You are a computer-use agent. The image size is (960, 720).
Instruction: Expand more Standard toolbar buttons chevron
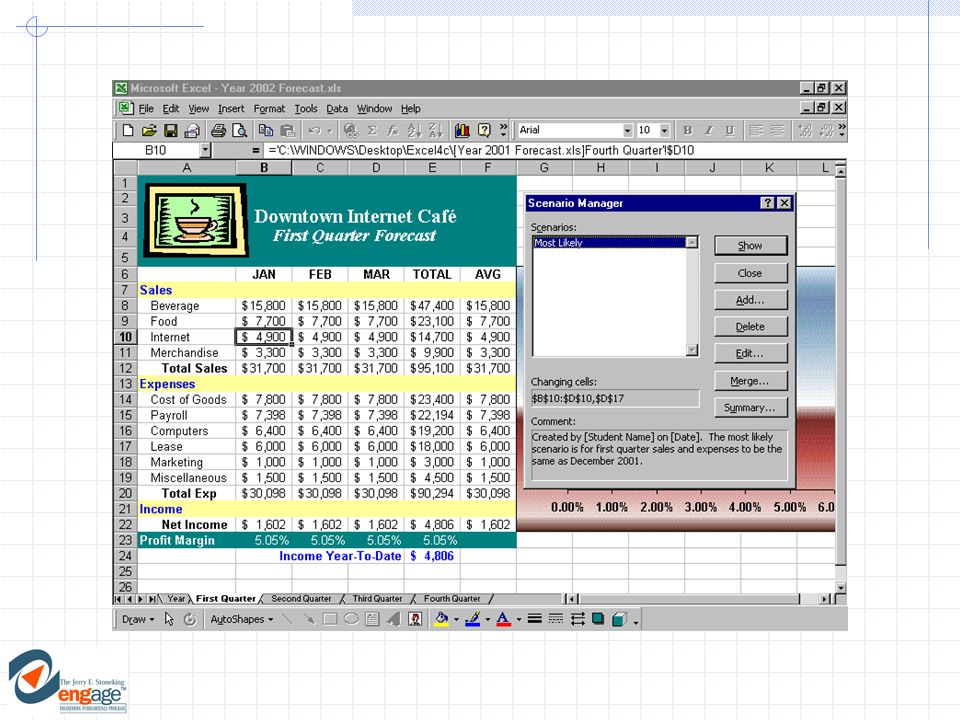(x=503, y=129)
